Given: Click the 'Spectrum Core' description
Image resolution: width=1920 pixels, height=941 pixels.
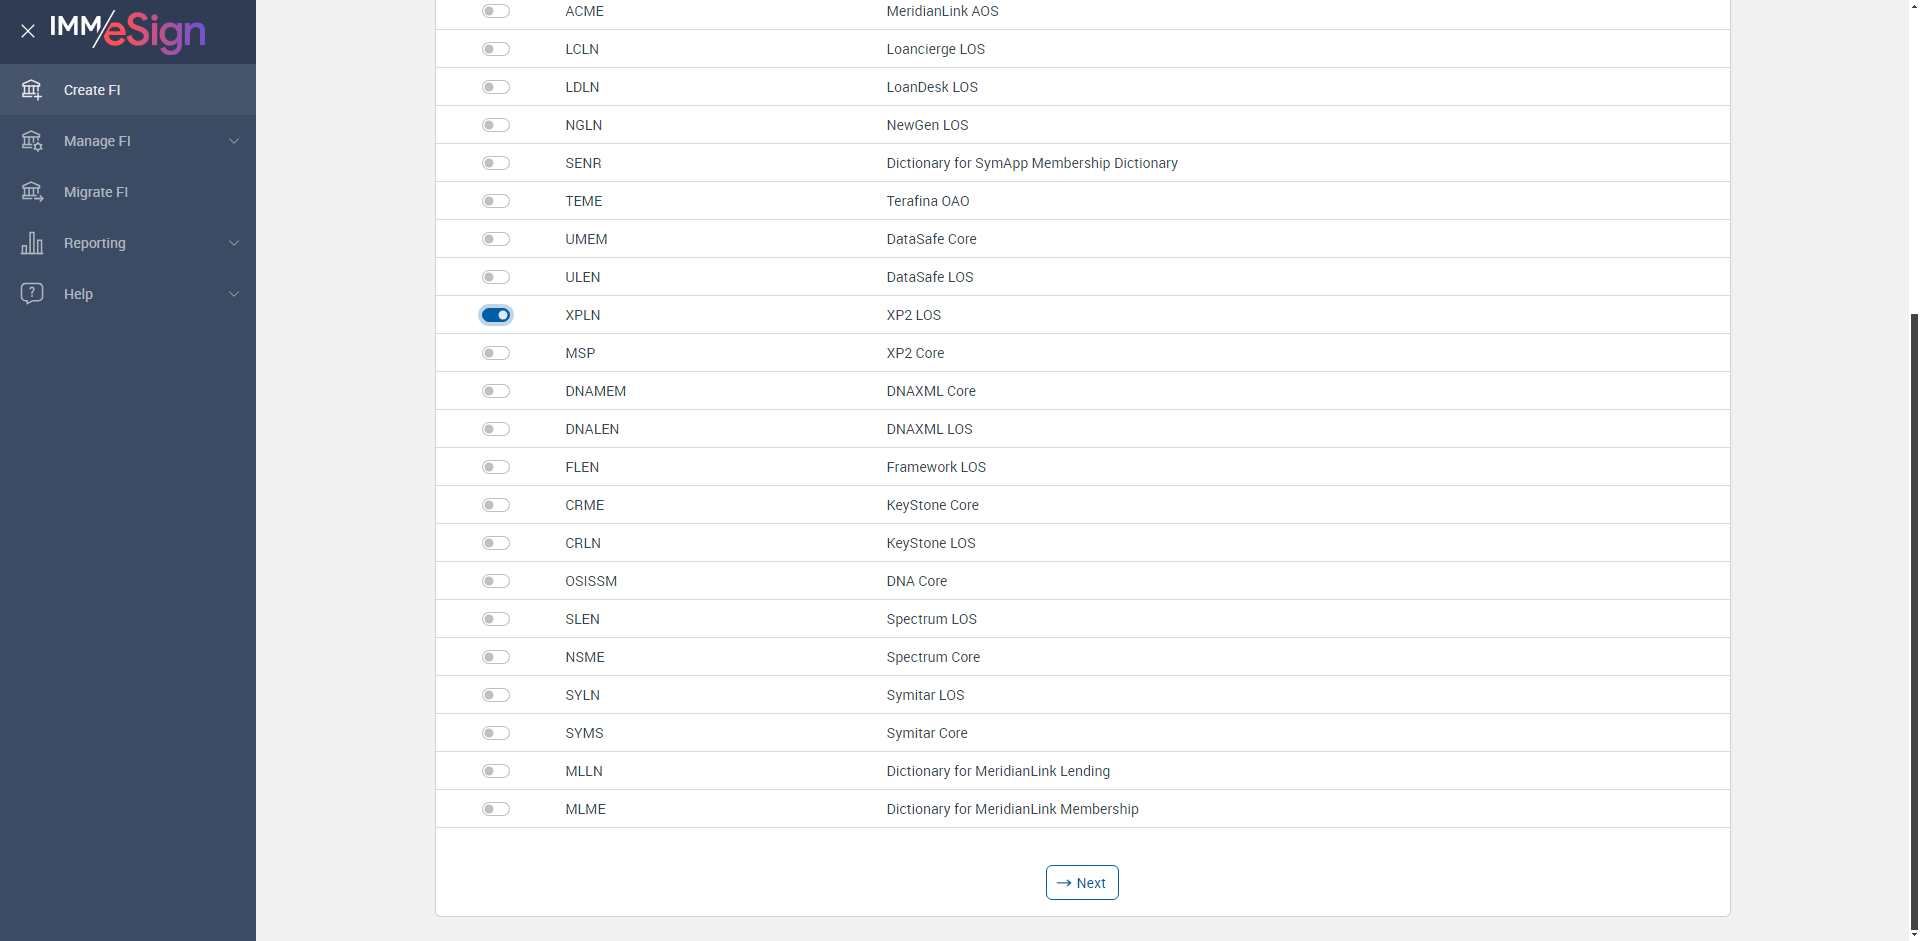Looking at the screenshot, I should click(x=933, y=657).
